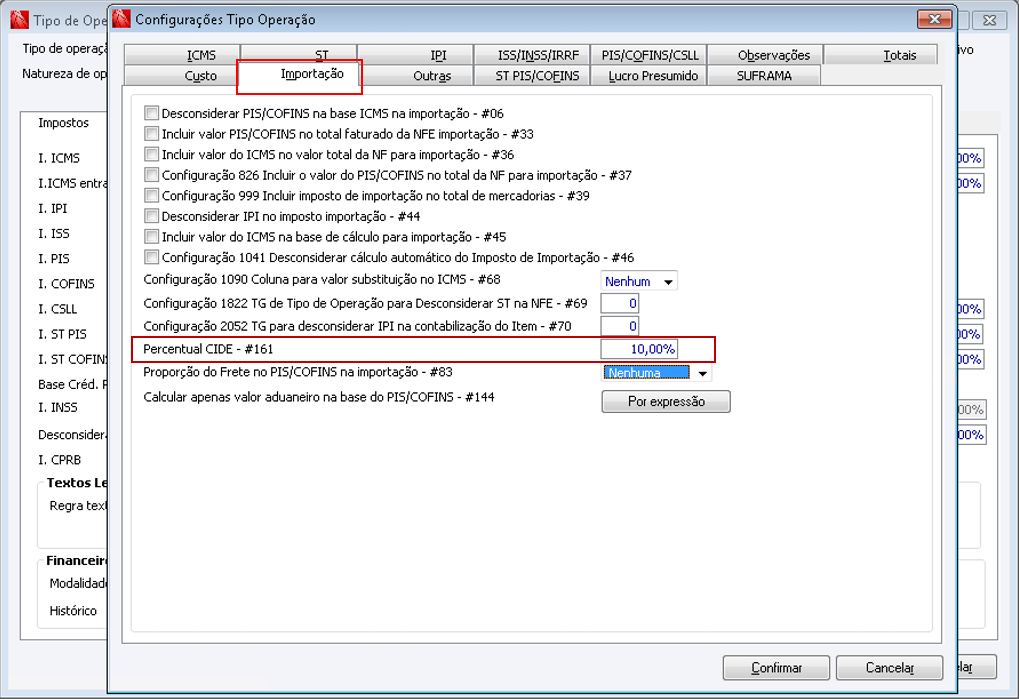Open the Totais tab

click(x=881, y=55)
